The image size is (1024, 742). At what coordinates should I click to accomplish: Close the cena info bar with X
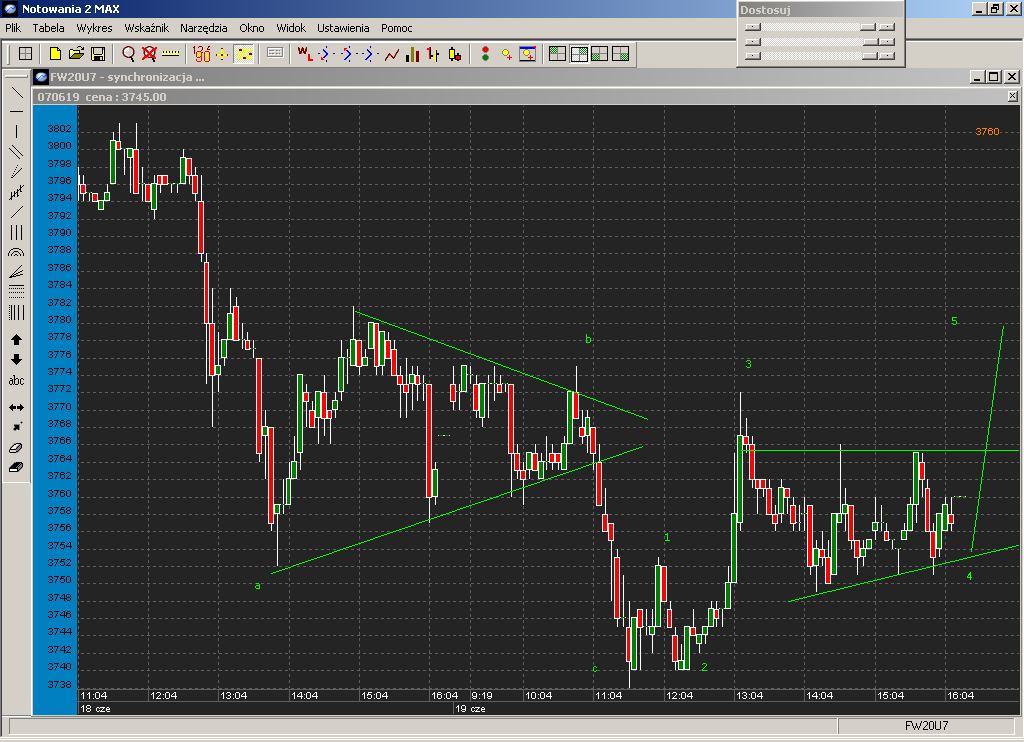[1012, 96]
